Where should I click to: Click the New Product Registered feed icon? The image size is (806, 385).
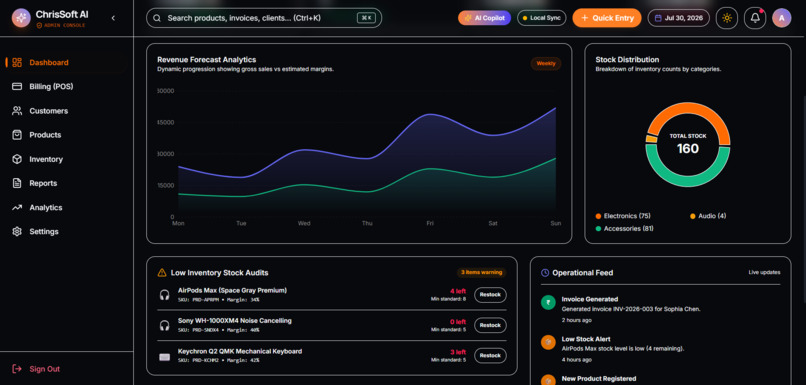point(548,381)
